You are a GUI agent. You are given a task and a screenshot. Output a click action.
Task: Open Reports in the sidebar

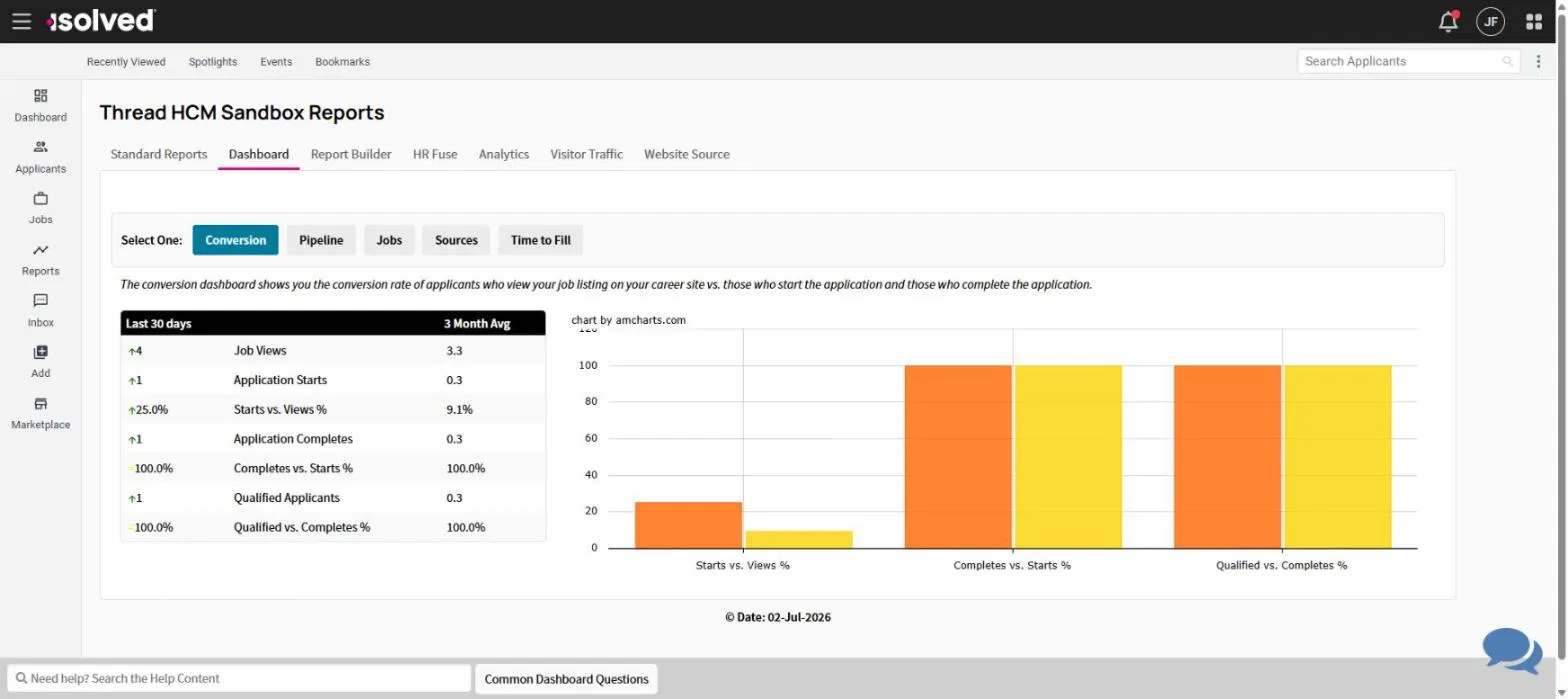(41, 259)
